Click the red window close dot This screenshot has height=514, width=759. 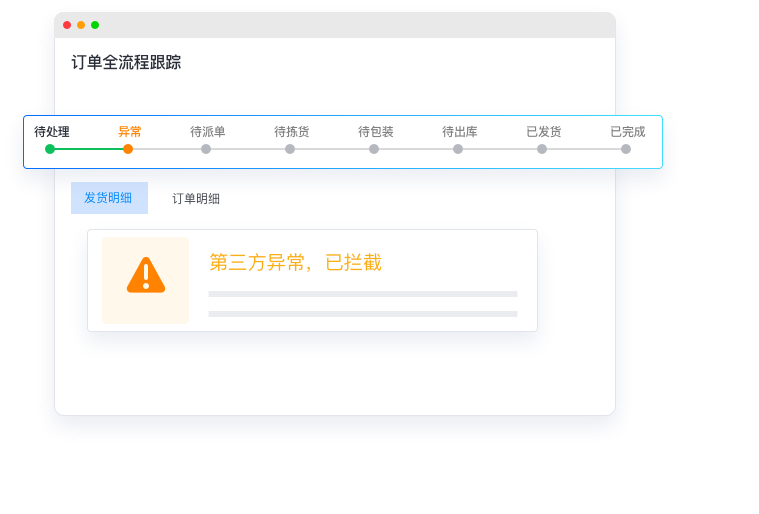(67, 25)
